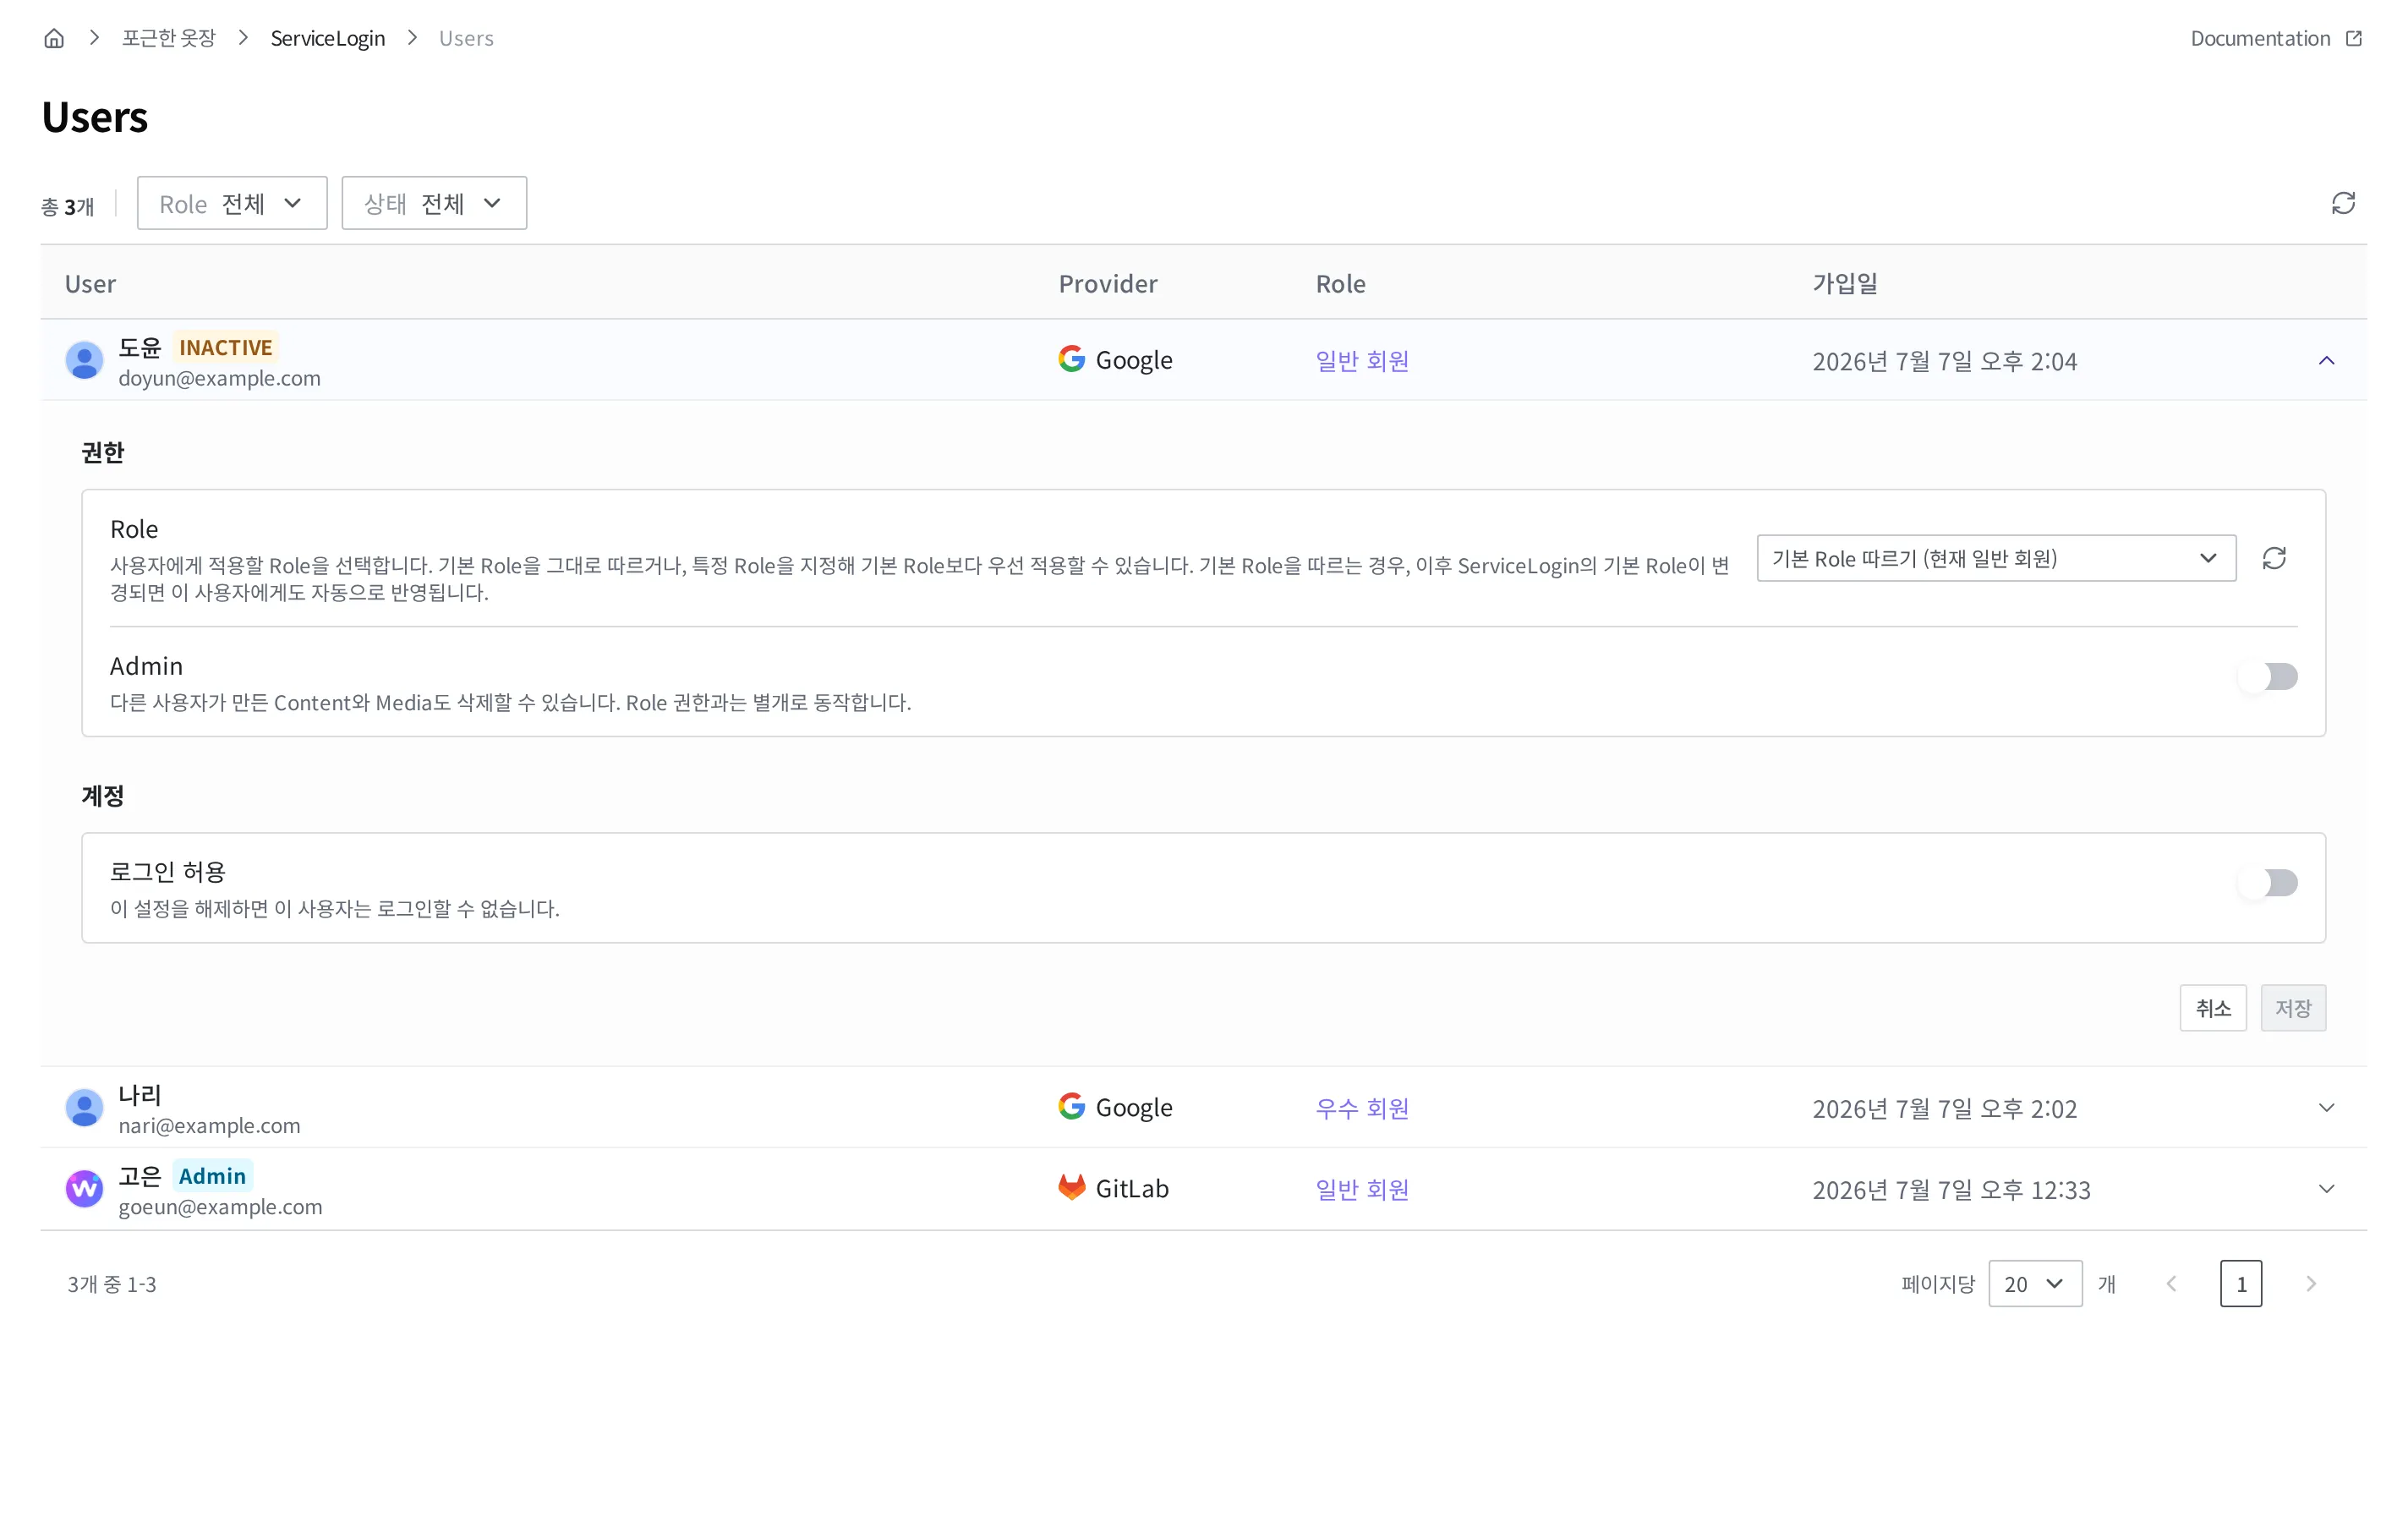
Task: Open the per-page count 20 selector
Action: click(x=2035, y=1283)
